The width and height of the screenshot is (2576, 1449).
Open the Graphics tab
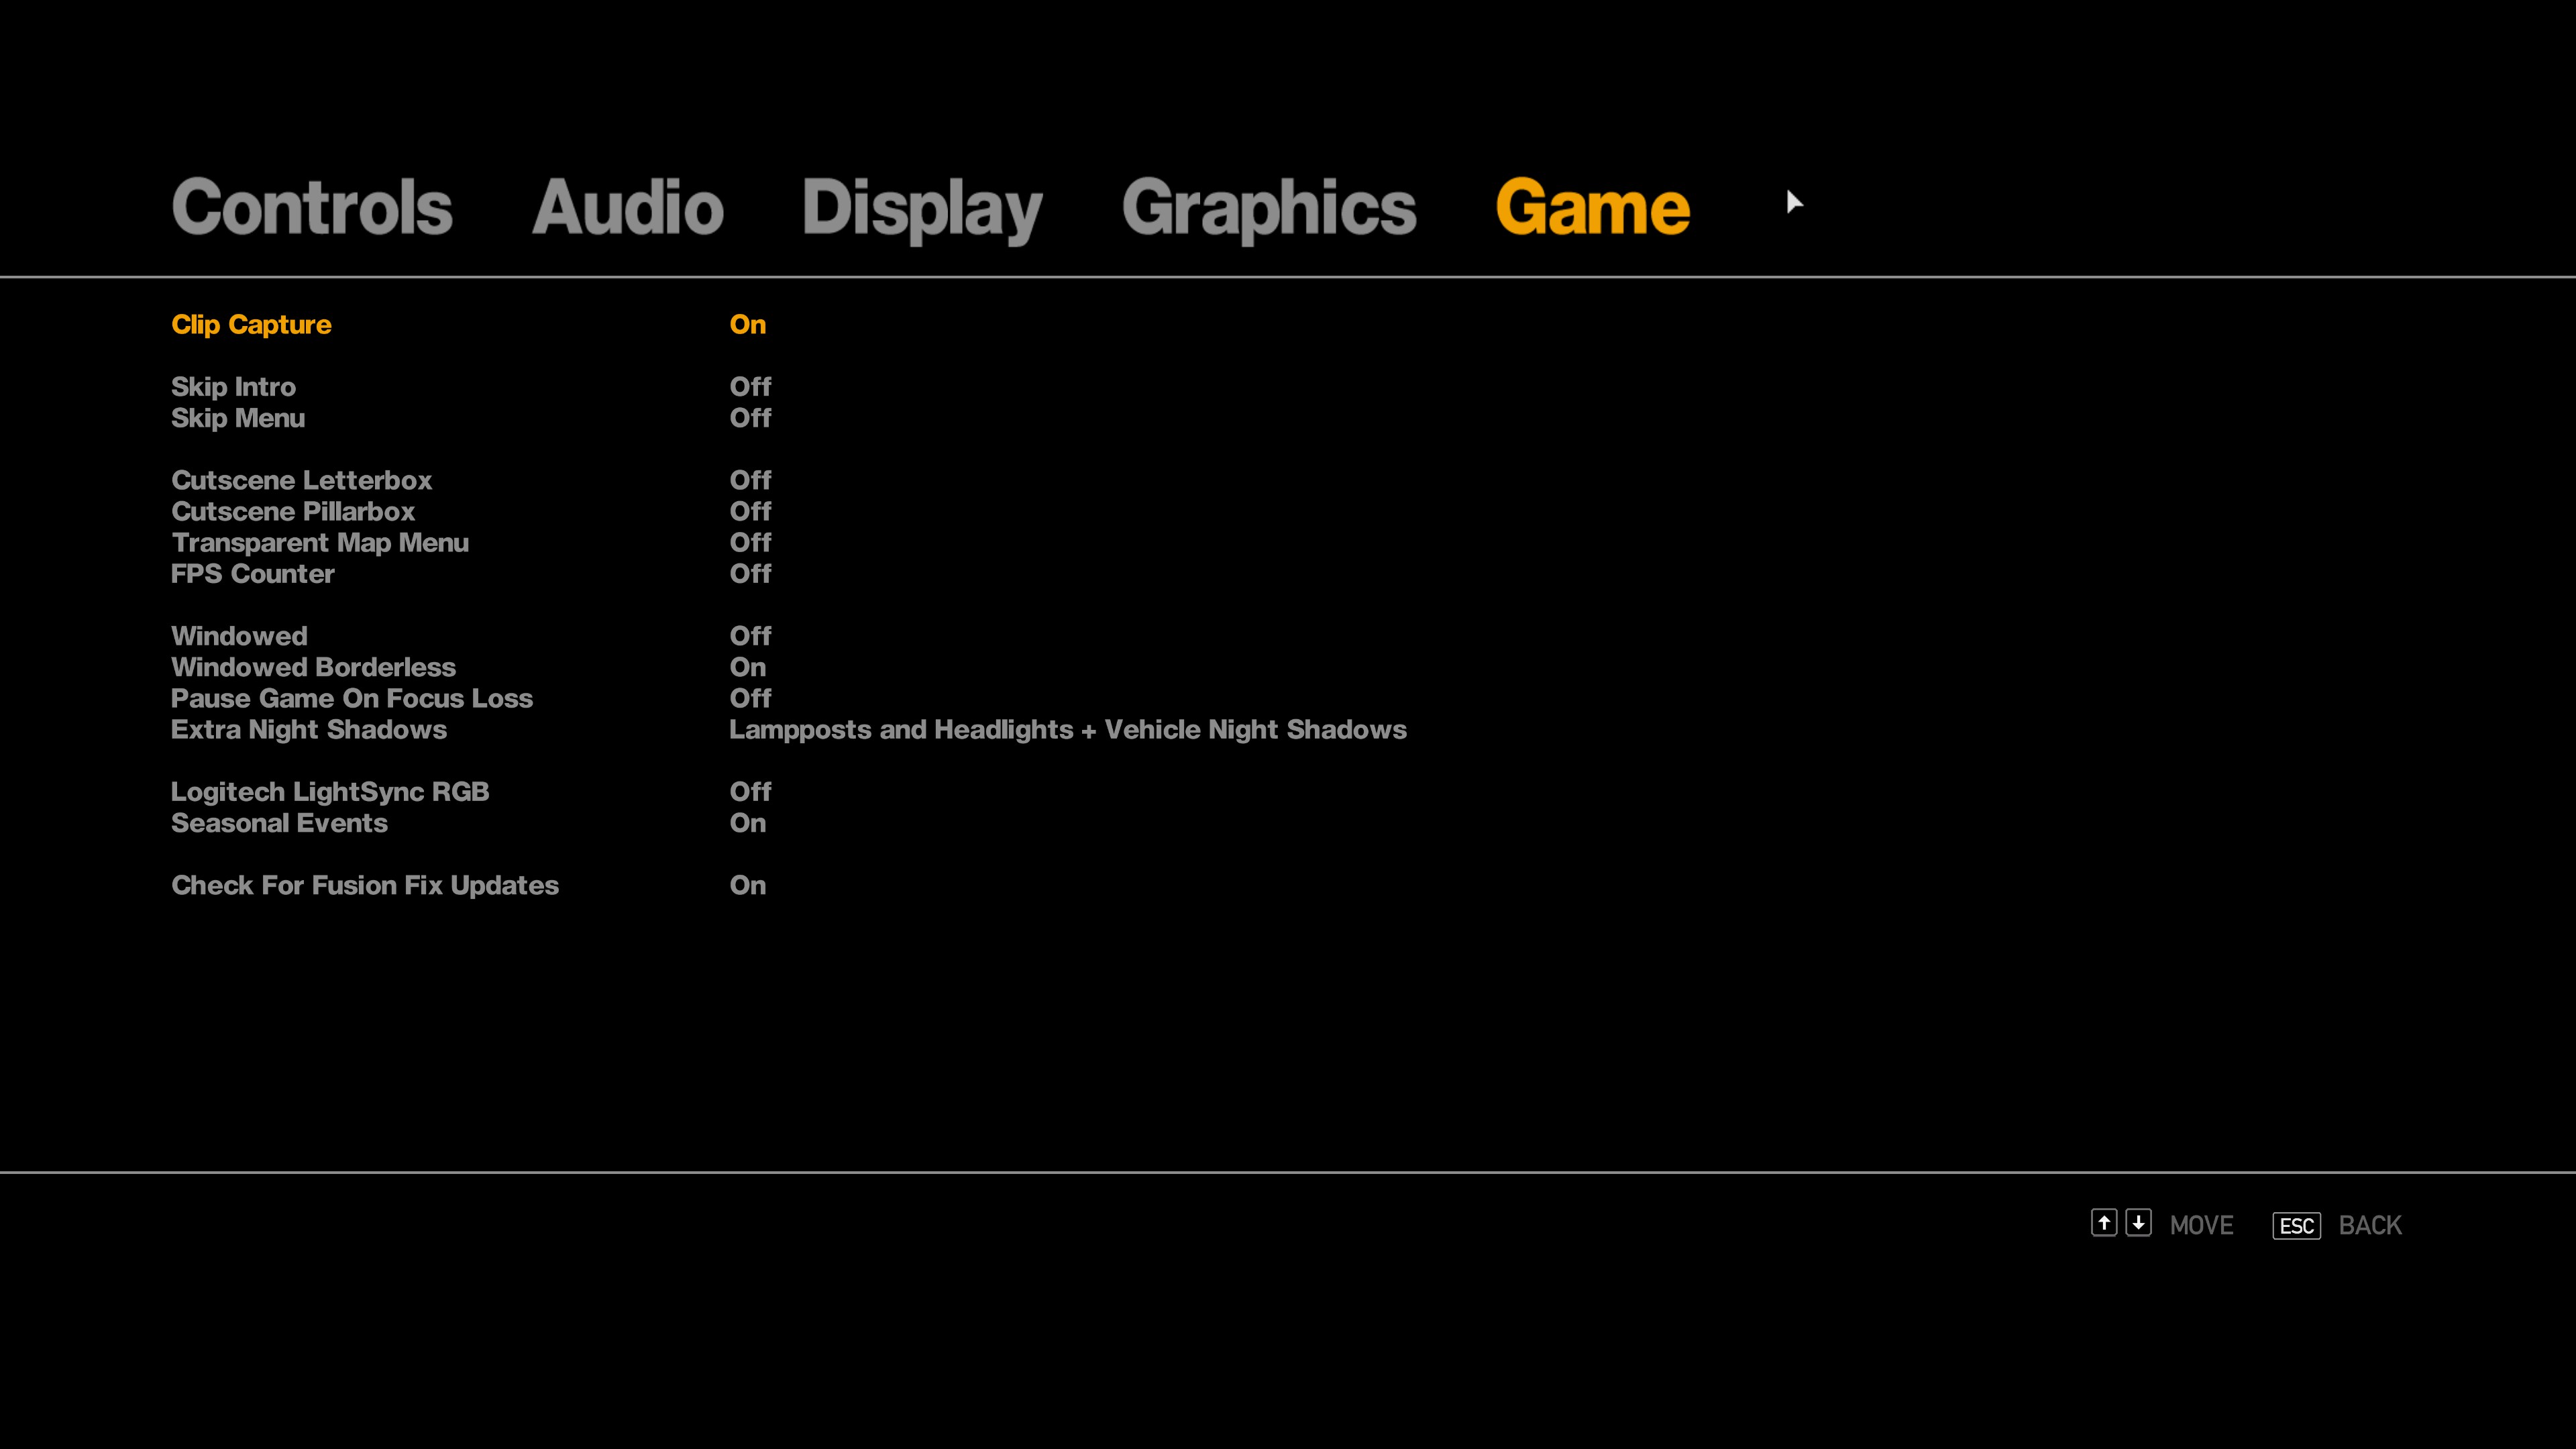click(1268, 207)
